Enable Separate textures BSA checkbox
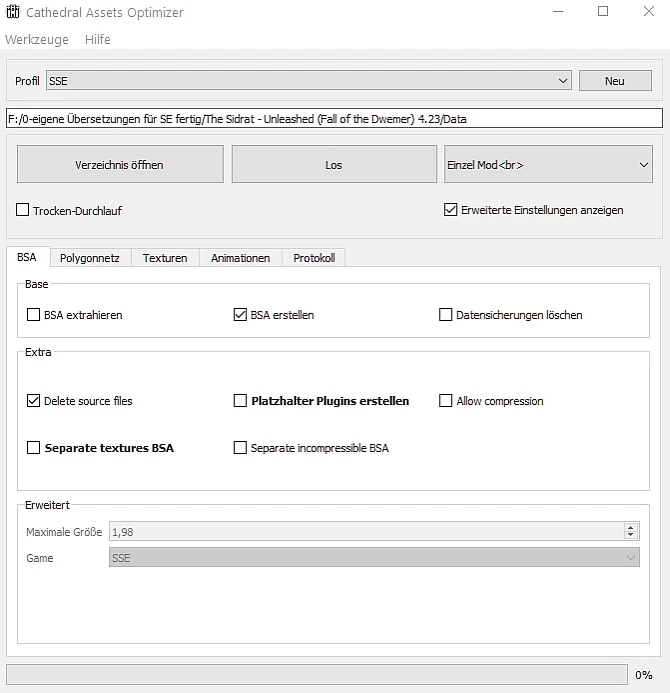Image resolution: width=670 pixels, height=693 pixels. pos(34,448)
